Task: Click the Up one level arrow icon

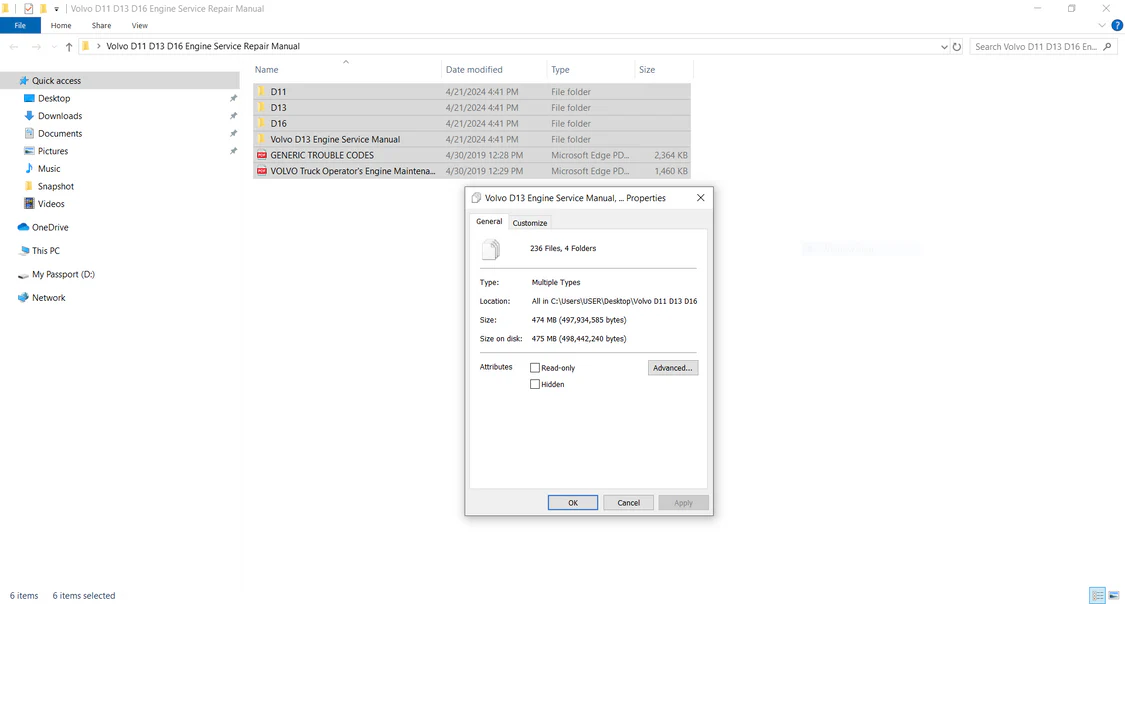Action: click(69, 47)
